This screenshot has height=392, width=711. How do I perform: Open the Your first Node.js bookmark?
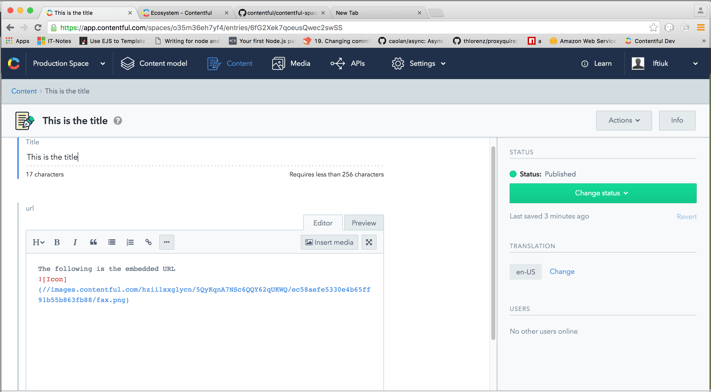coord(262,41)
